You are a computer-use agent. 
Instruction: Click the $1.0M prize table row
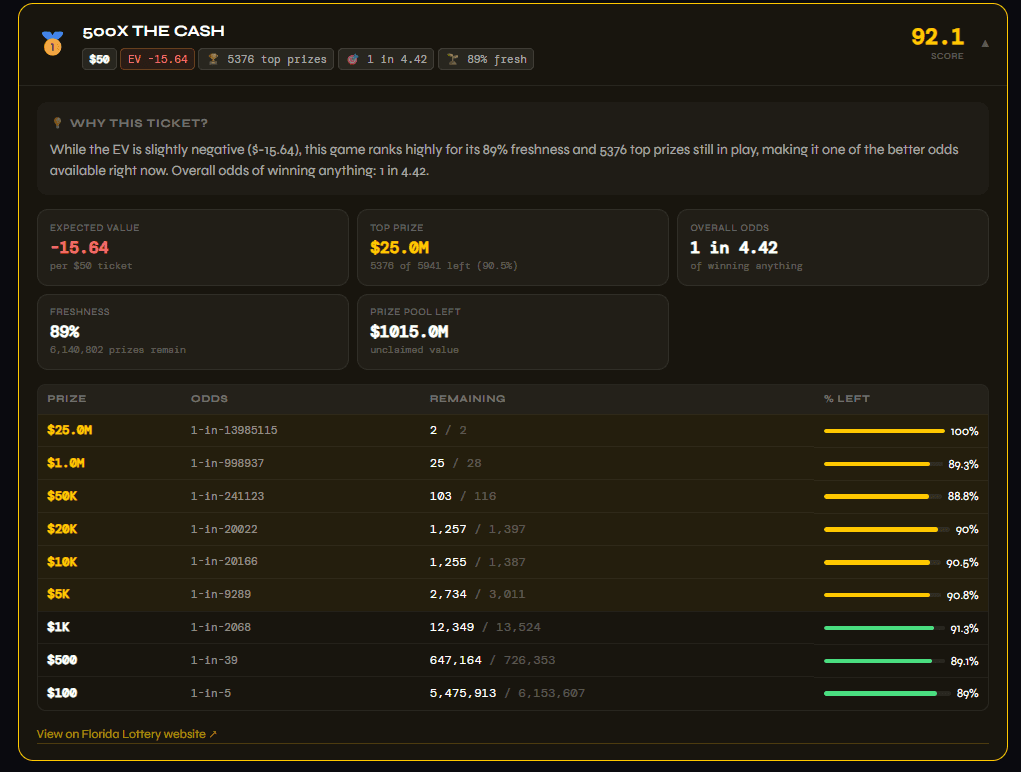coord(512,463)
